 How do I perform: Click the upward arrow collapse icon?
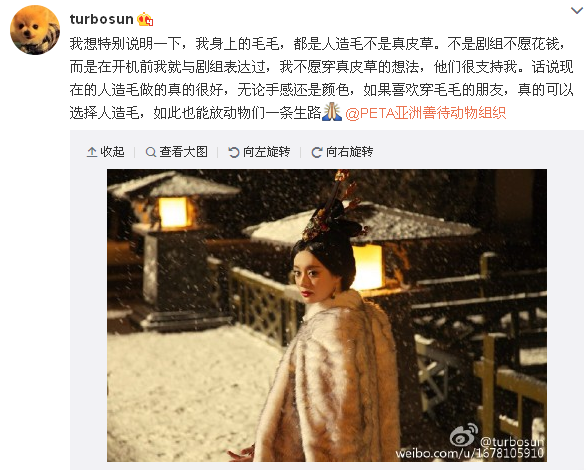(x=92, y=152)
